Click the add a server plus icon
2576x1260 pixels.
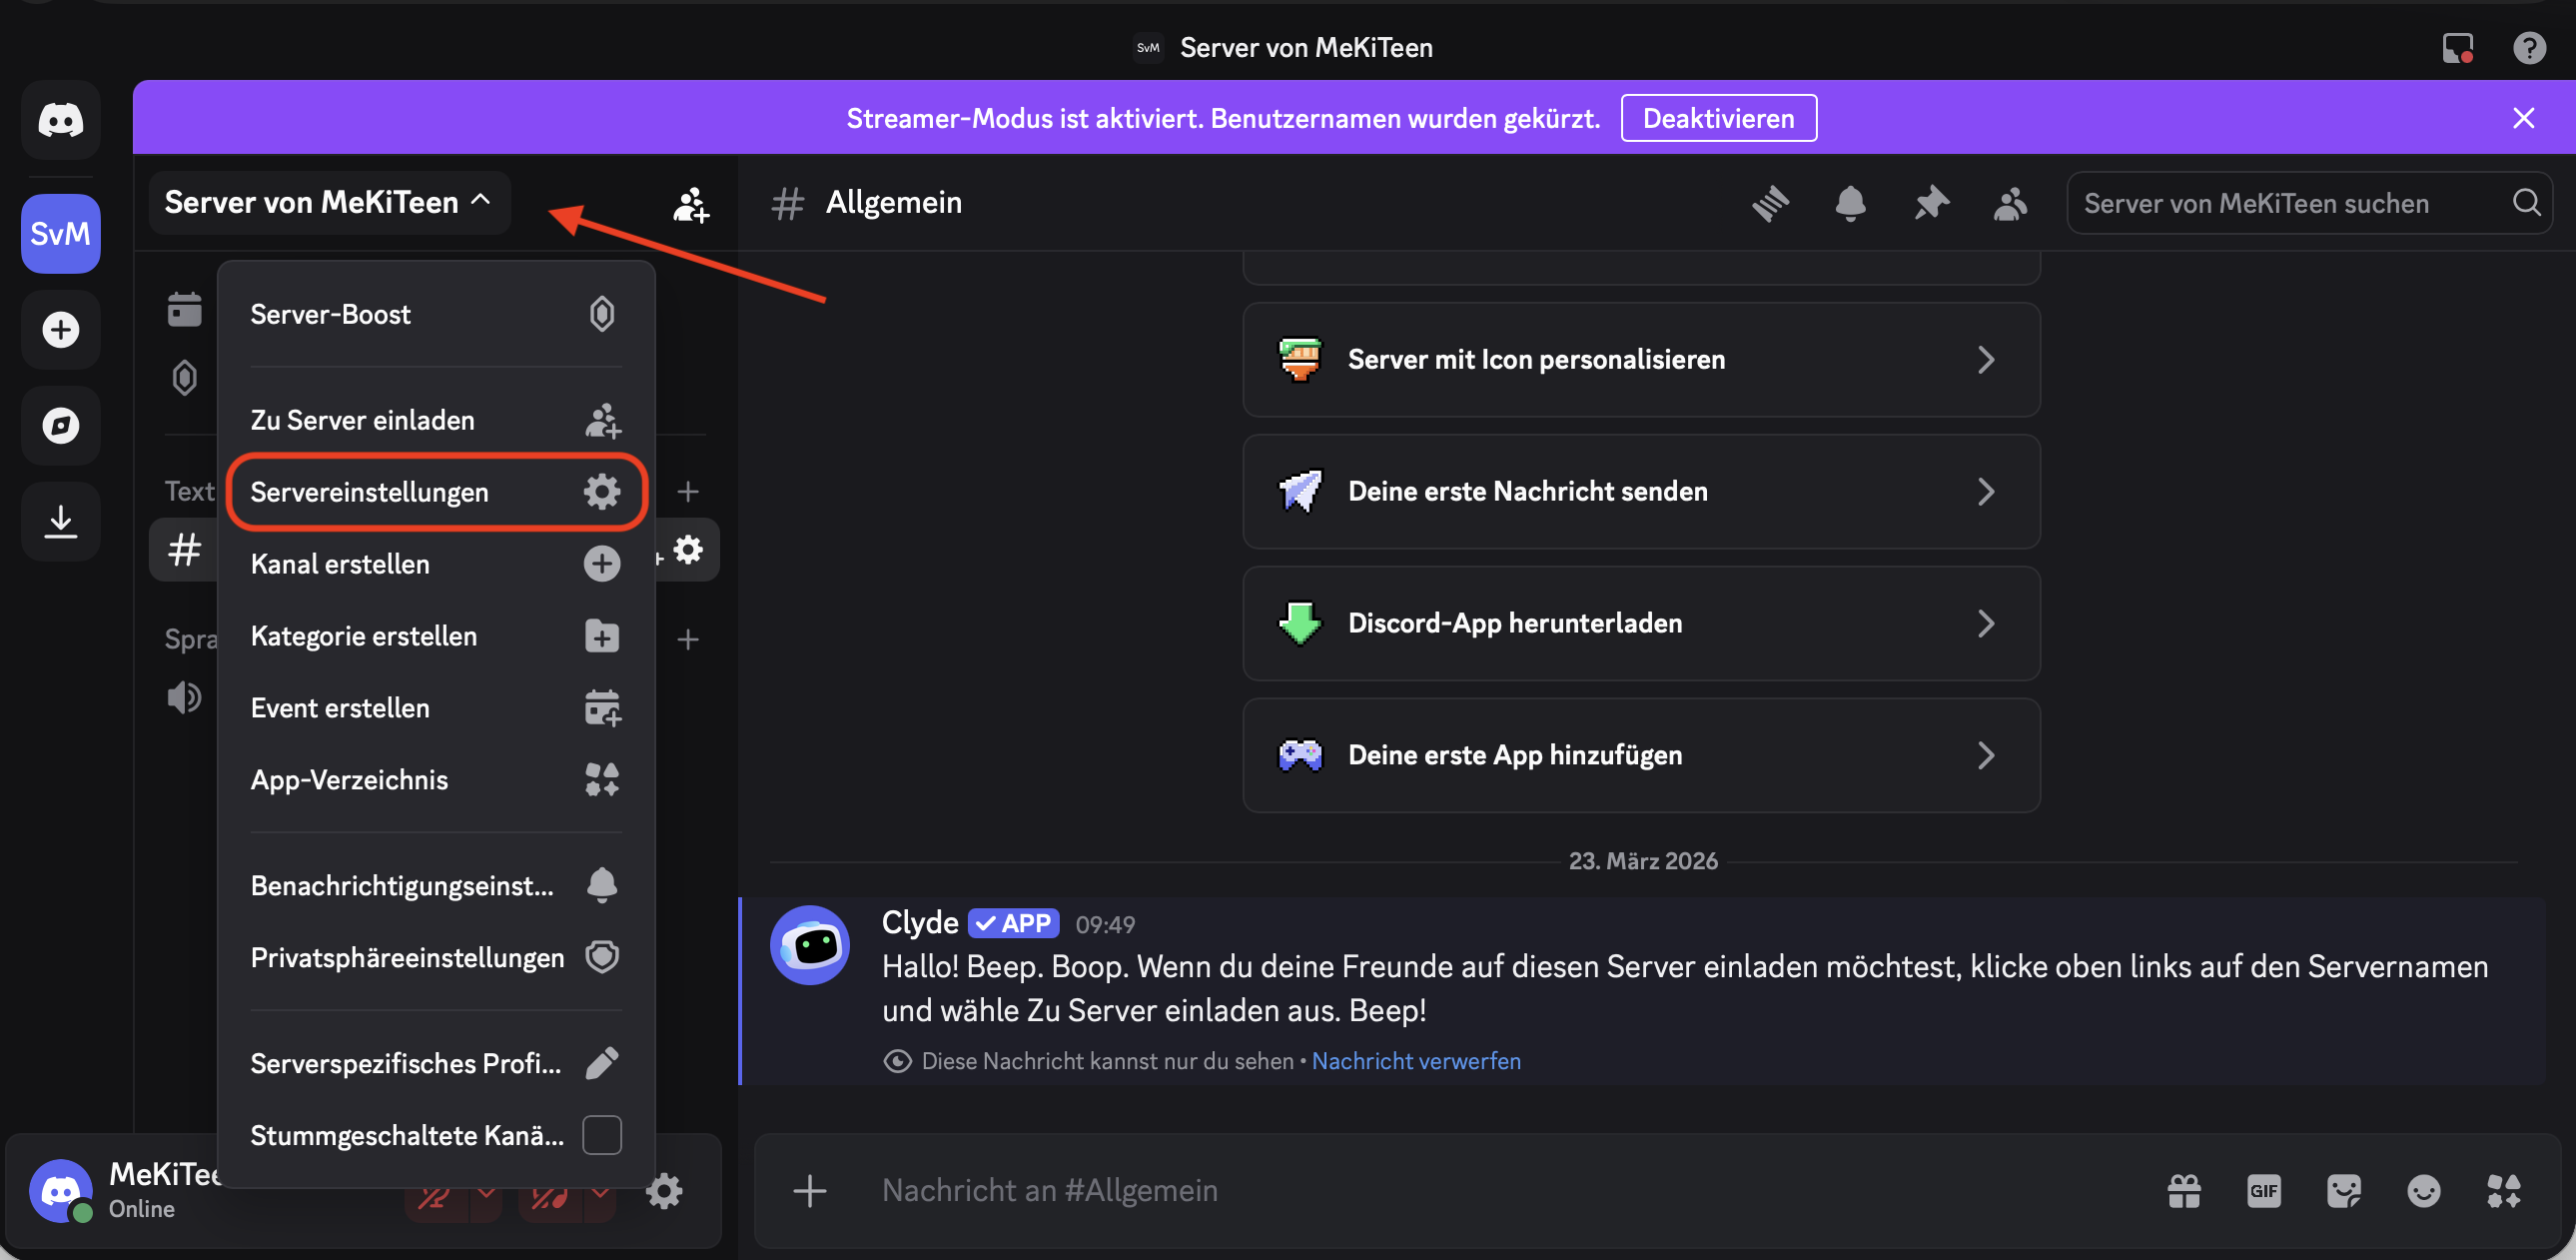pyautogui.click(x=60, y=330)
